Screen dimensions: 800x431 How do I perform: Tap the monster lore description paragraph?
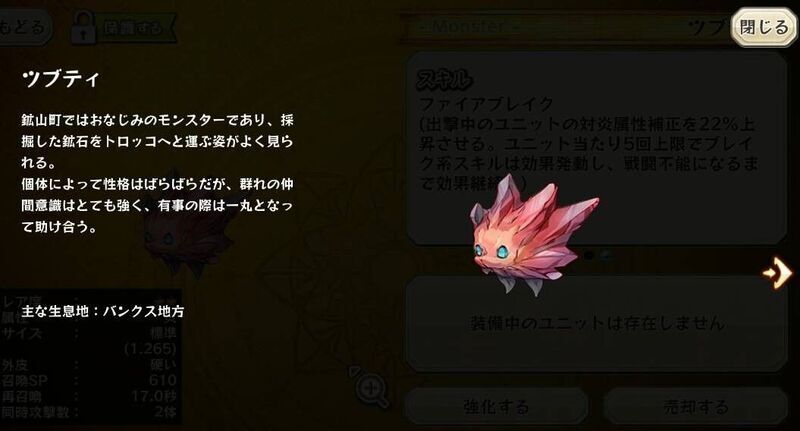[x=157, y=173]
